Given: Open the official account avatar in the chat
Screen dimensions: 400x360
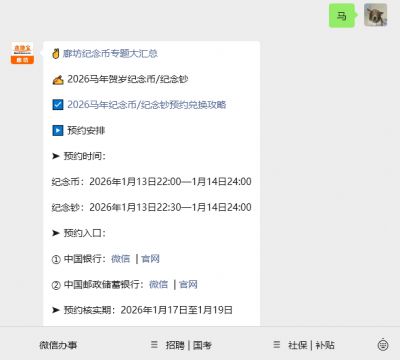Looking at the screenshot, I should point(22,53).
